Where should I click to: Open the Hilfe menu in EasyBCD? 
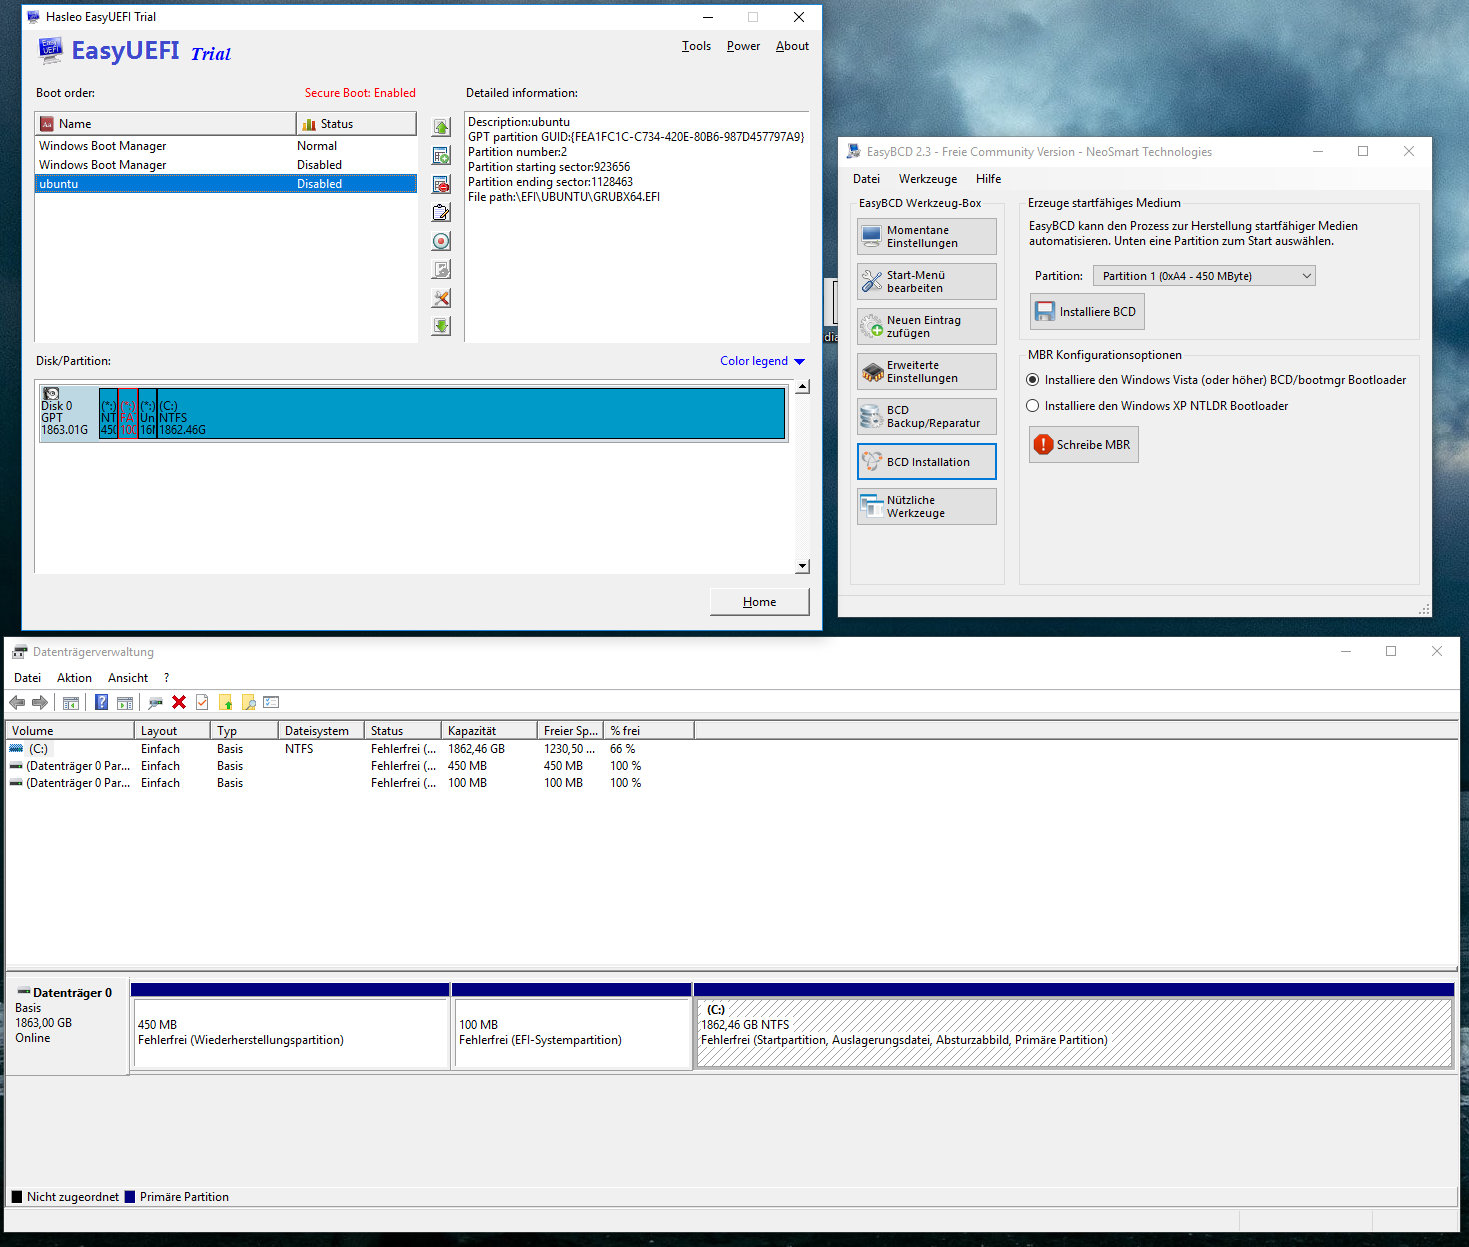coord(988,179)
